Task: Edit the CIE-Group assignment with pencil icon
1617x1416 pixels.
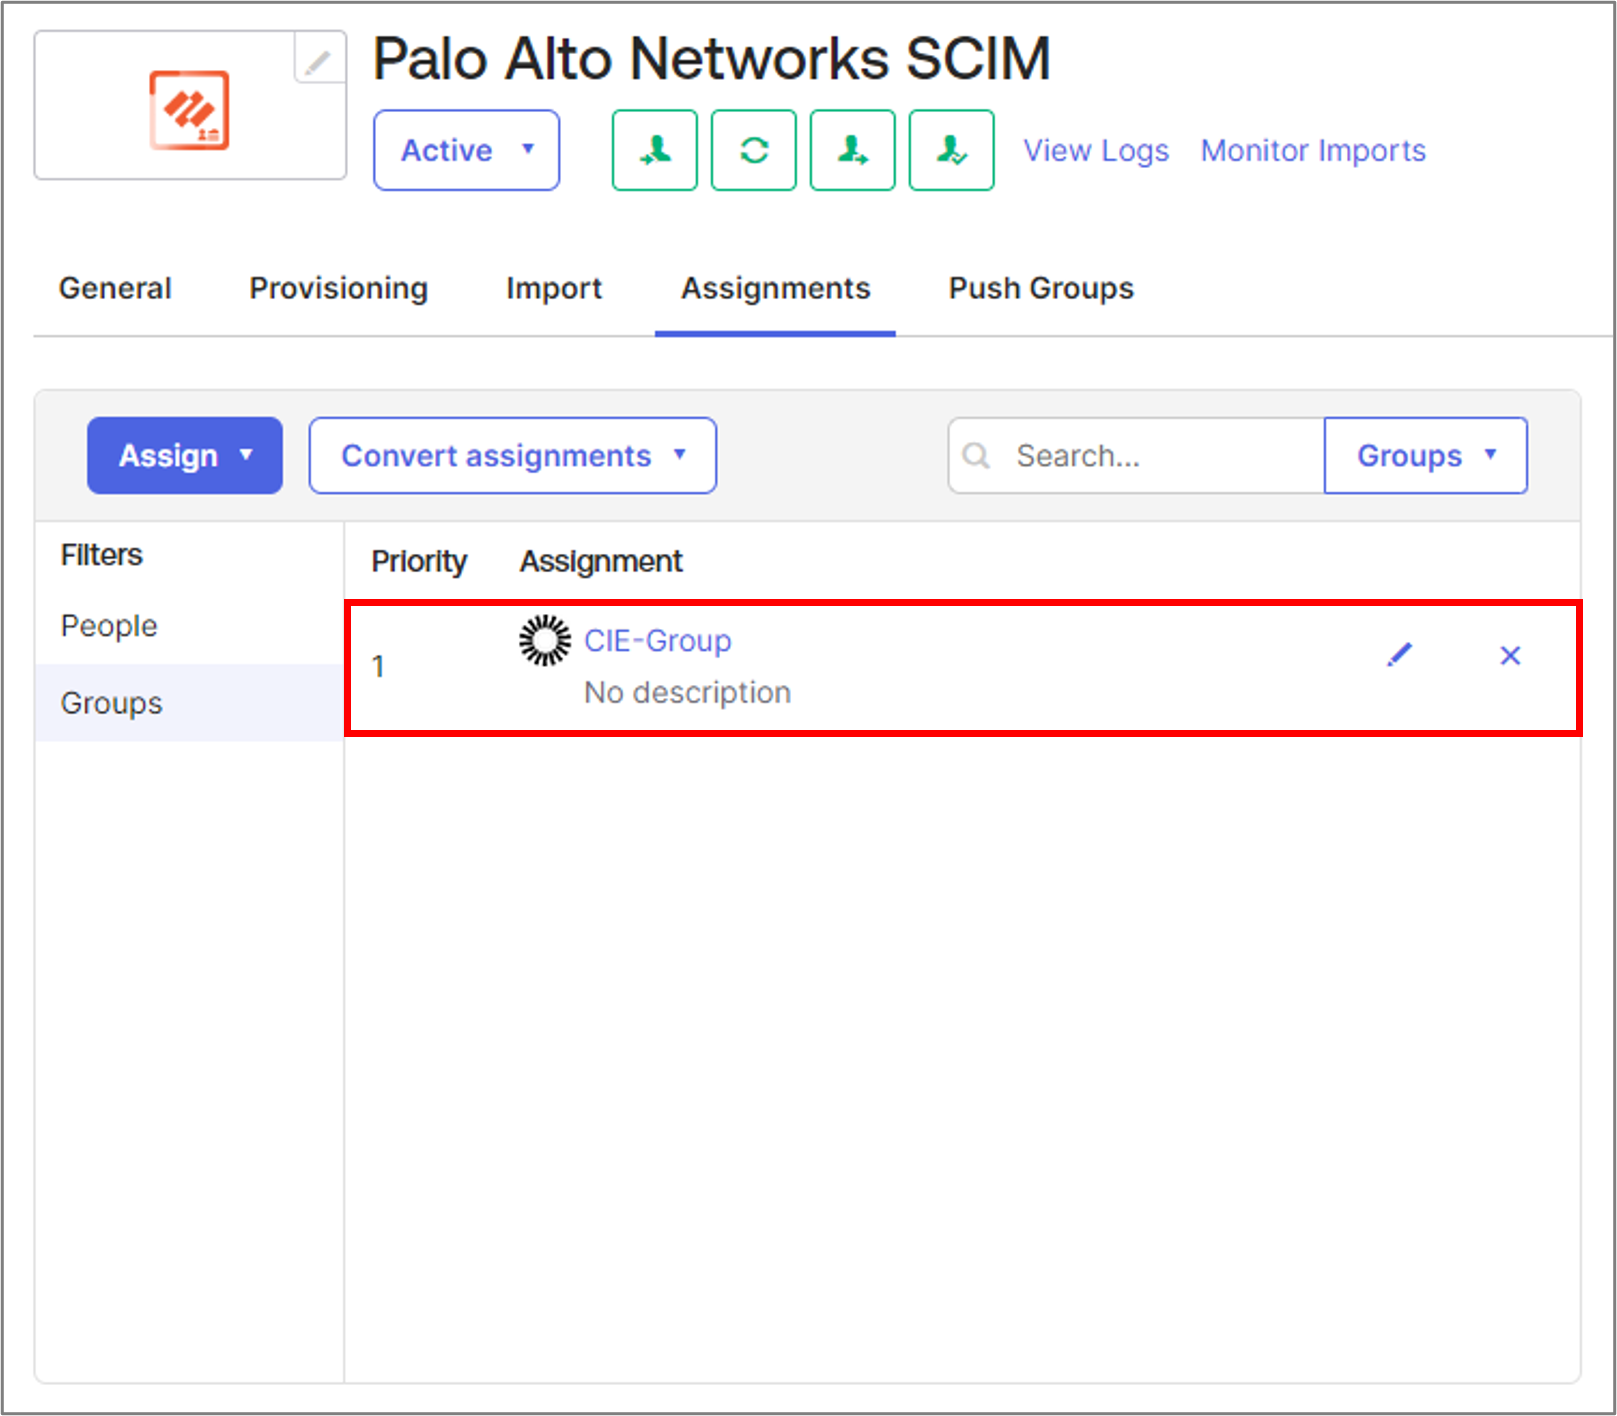Action: (x=1400, y=655)
